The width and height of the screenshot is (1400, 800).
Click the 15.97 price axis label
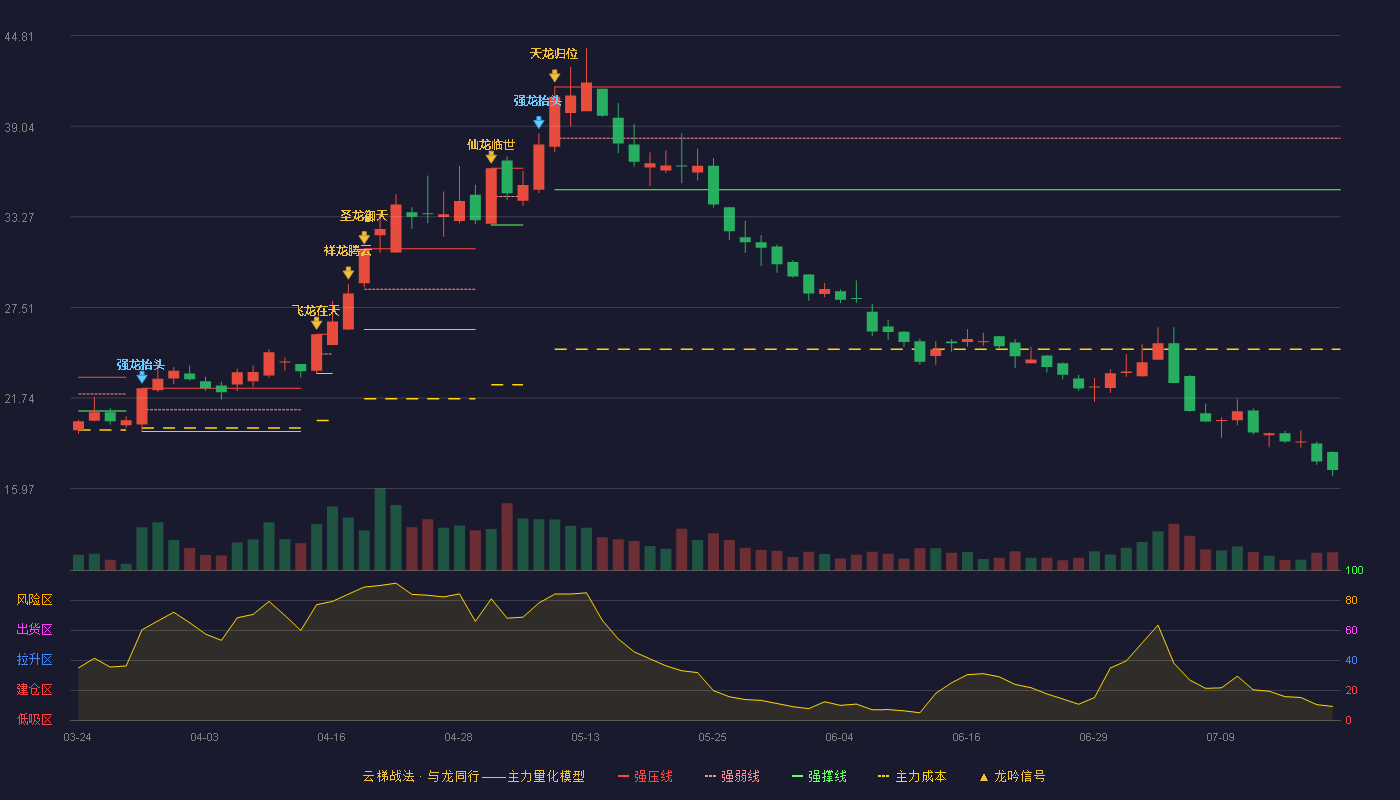(x=19, y=490)
